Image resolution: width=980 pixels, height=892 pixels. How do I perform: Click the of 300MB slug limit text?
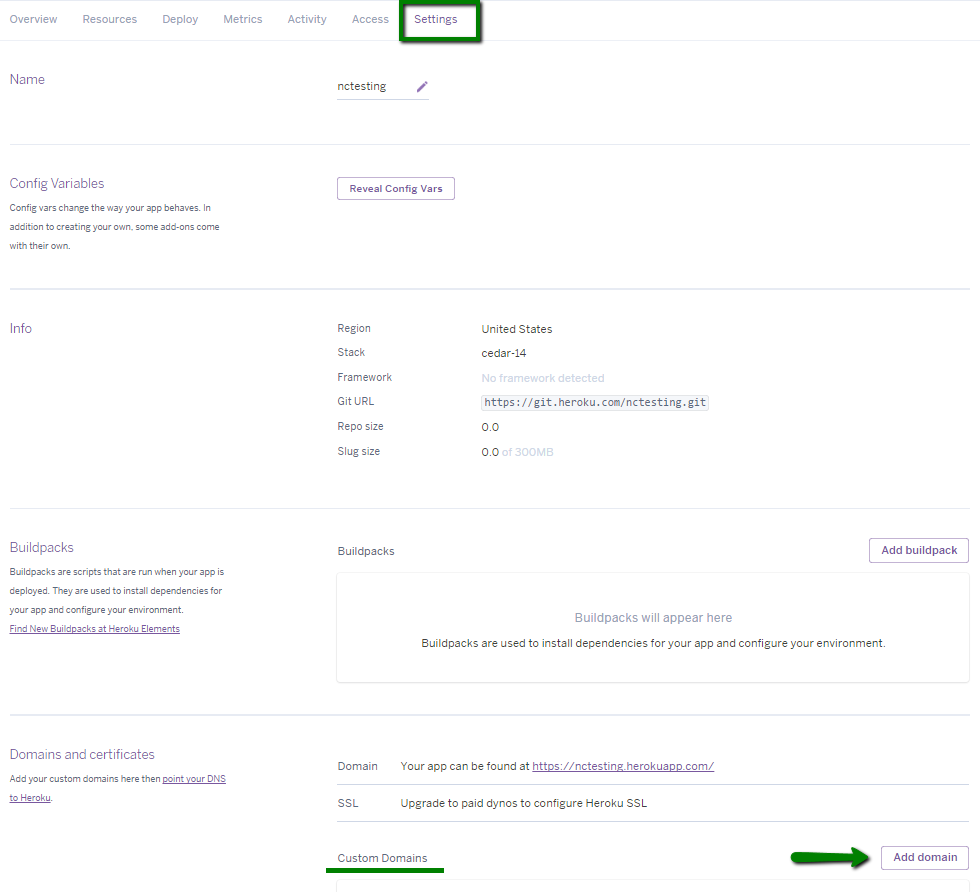(528, 452)
